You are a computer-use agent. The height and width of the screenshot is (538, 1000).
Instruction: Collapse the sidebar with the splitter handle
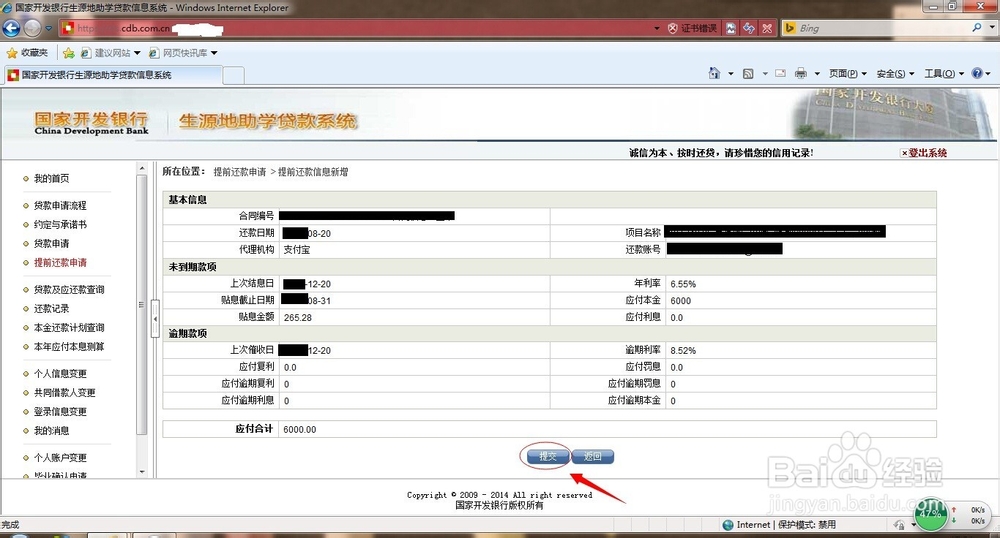click(x=154, y=318)
